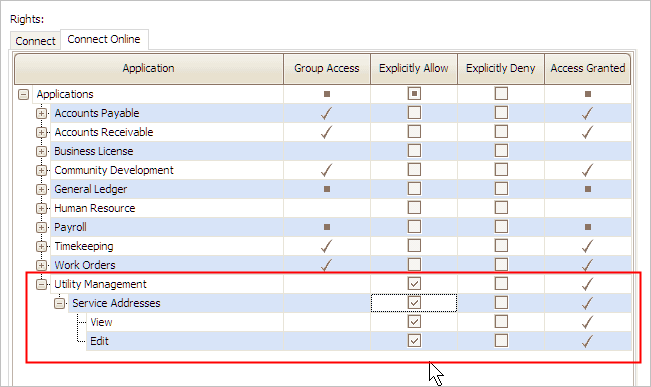
Task: Check Explicitly Deny for Community Development
Action: [501, 170]
